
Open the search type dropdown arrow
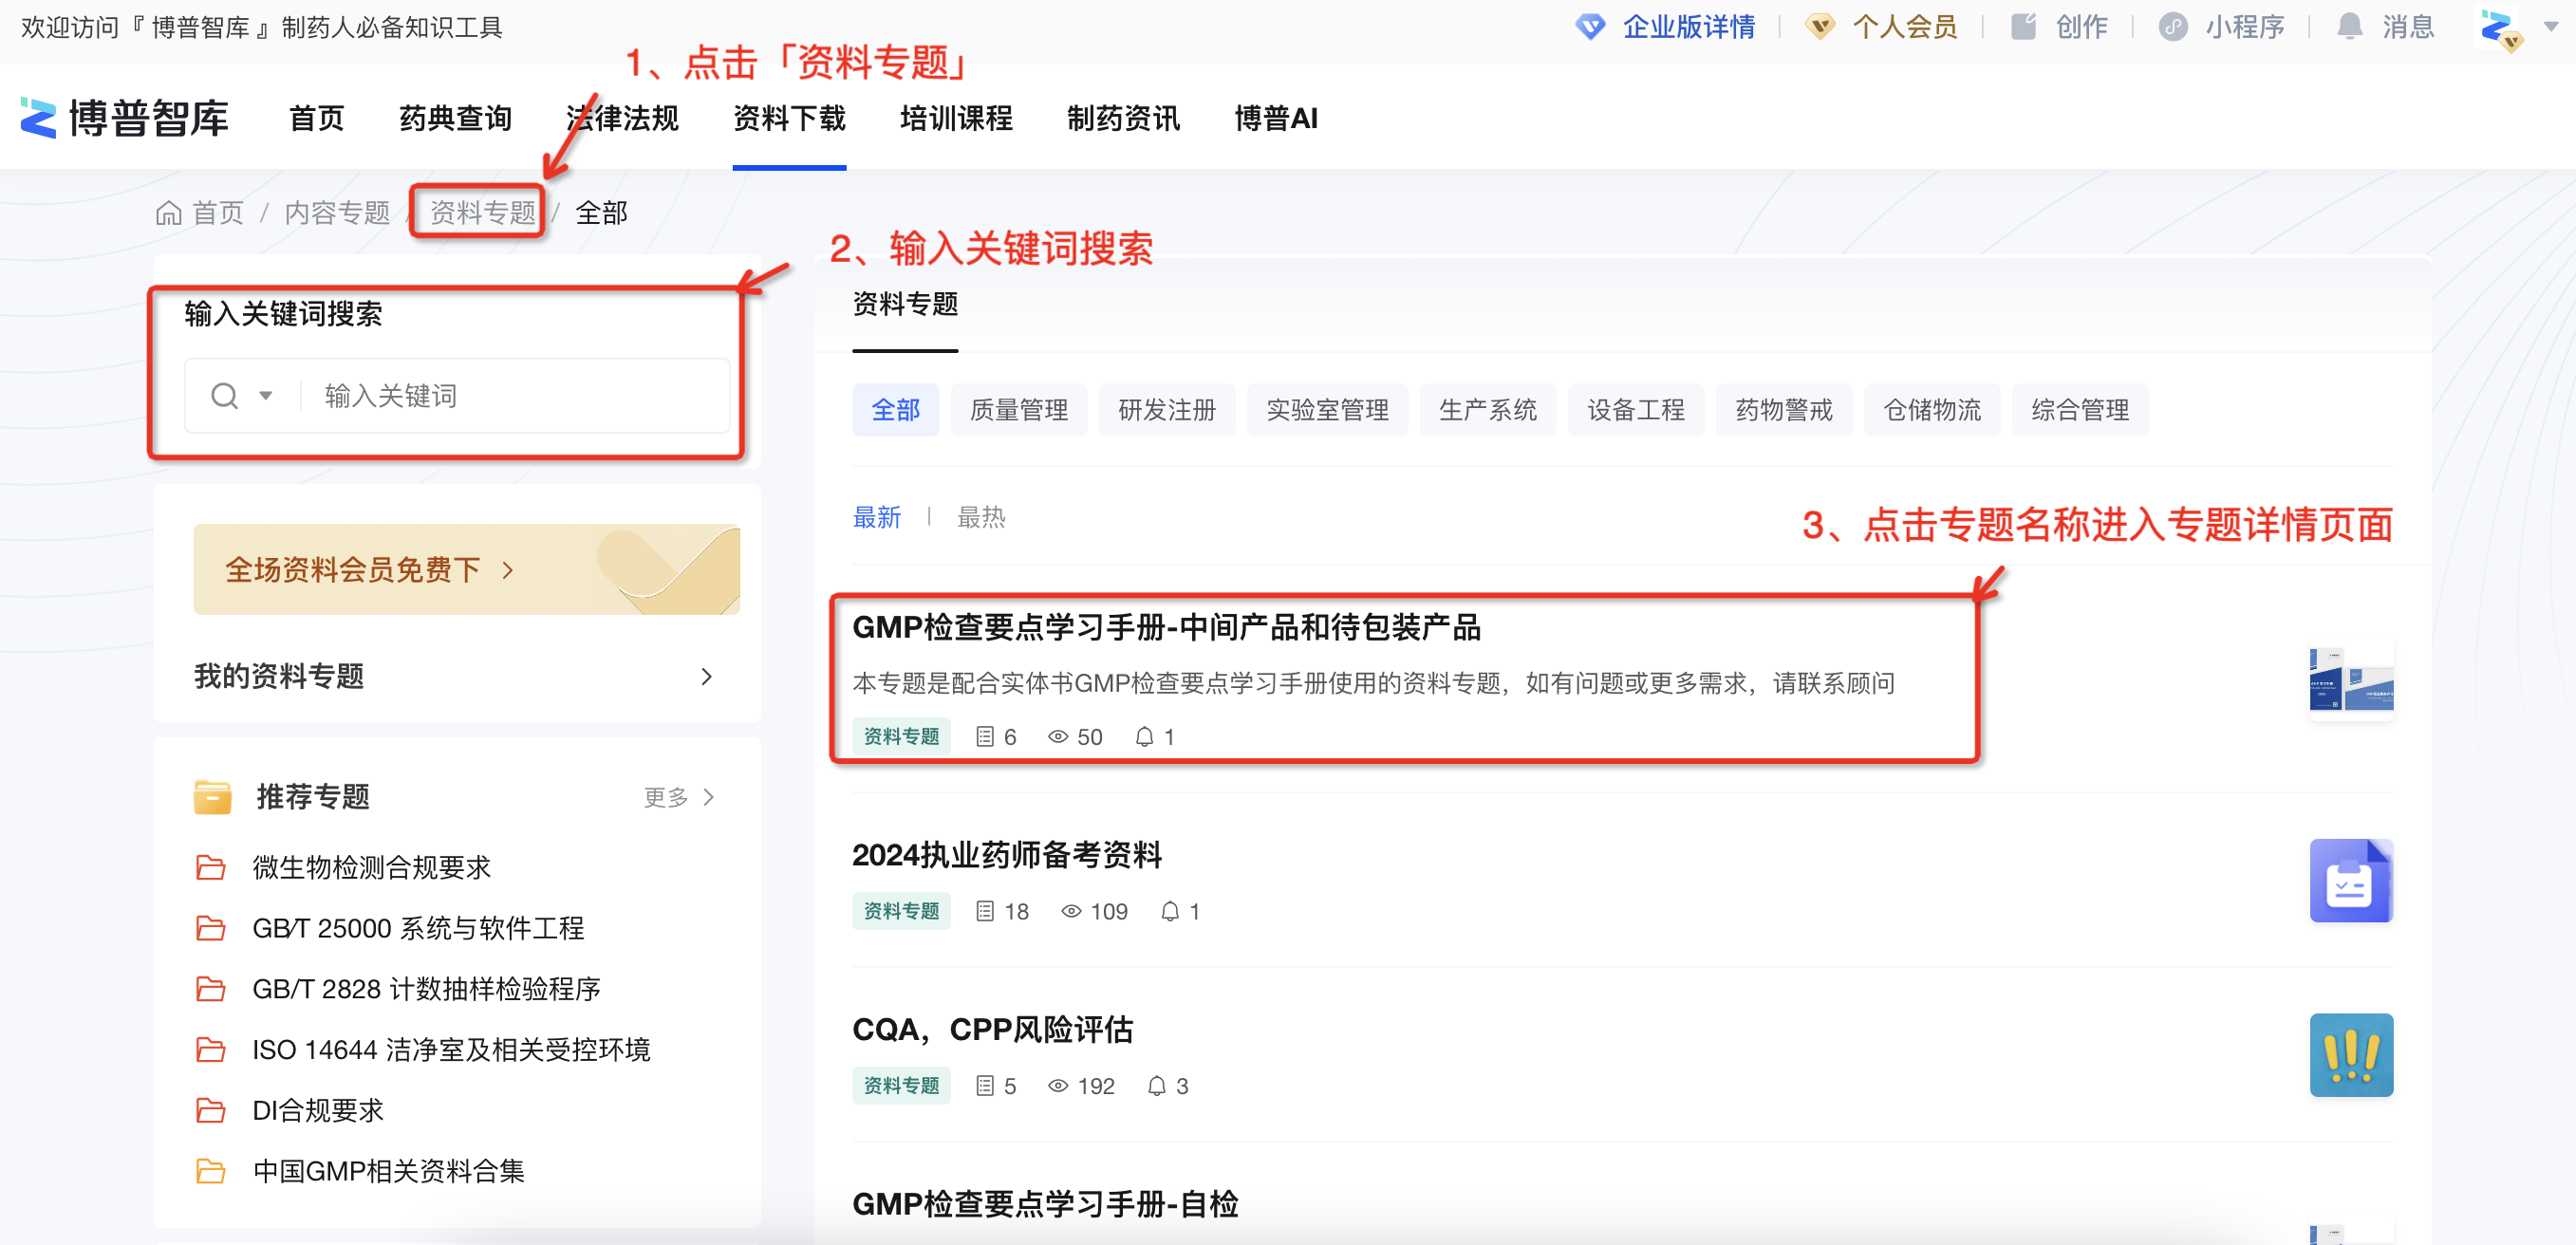(266, 396)
